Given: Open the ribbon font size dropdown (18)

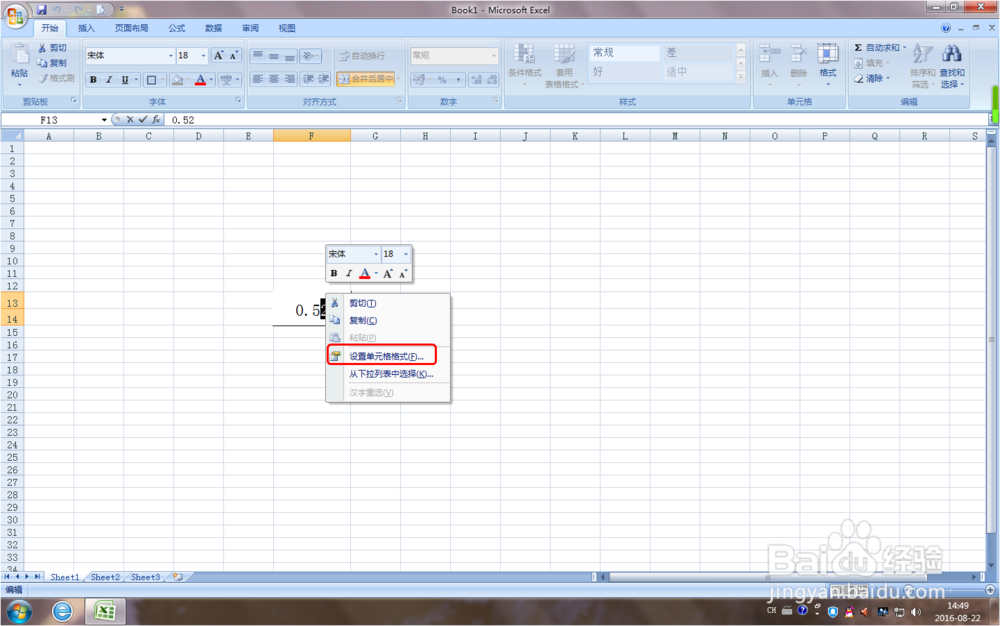Looking at the screenshot, I should [203, 56].
